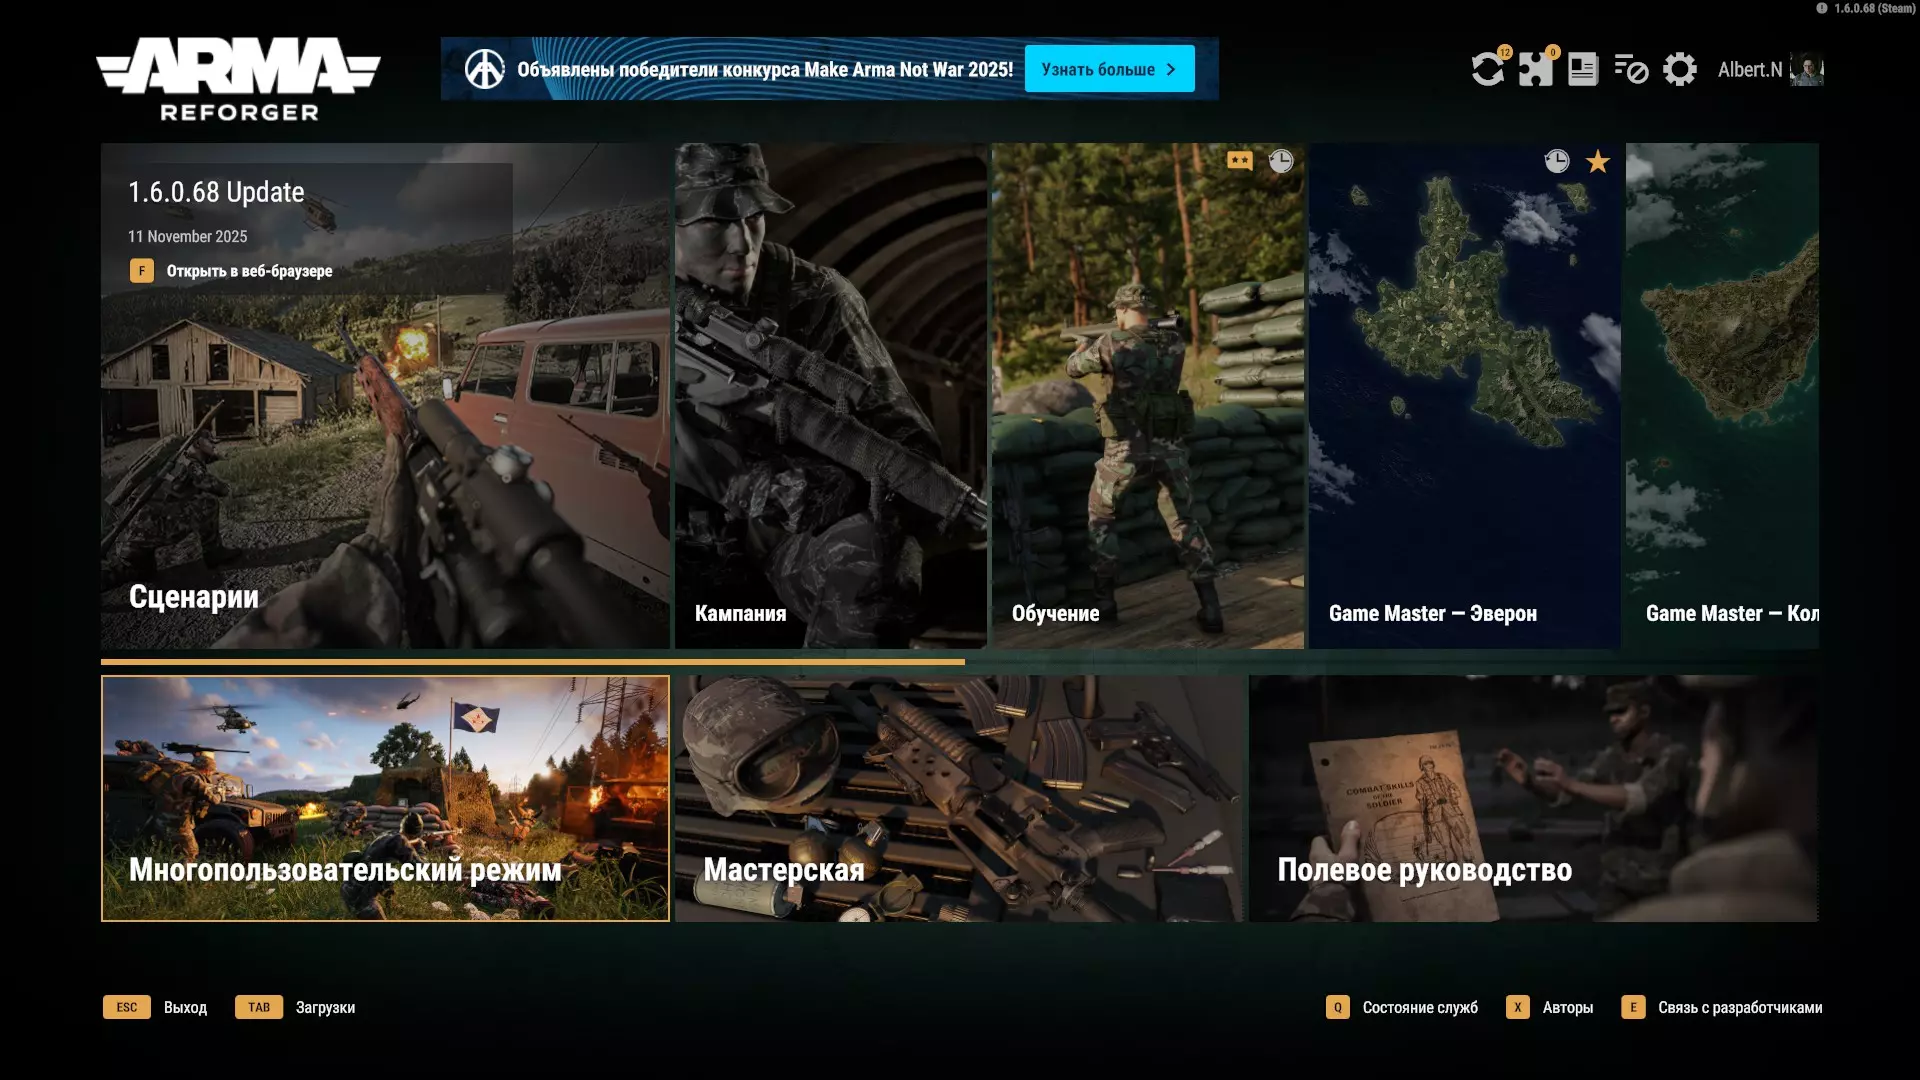The height and width of the screenshot is (1080, 1920).
Task: Open the Мастерская tile
Action: point(958,798)
